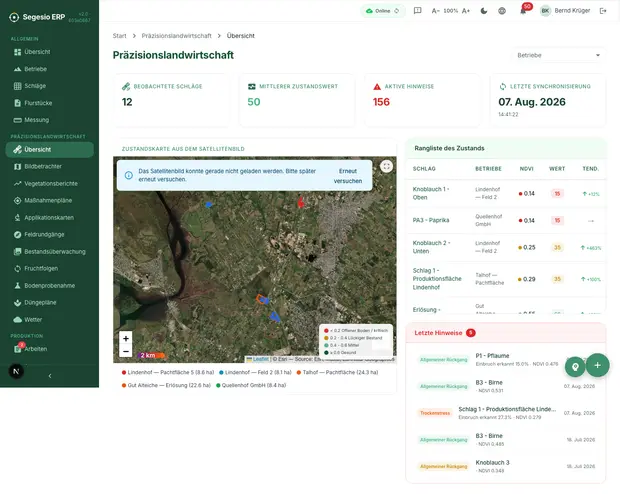Viewport: 620px width, 494px height.
Task: Toggle the Online sync status chip
Action: tap(382, 11)
